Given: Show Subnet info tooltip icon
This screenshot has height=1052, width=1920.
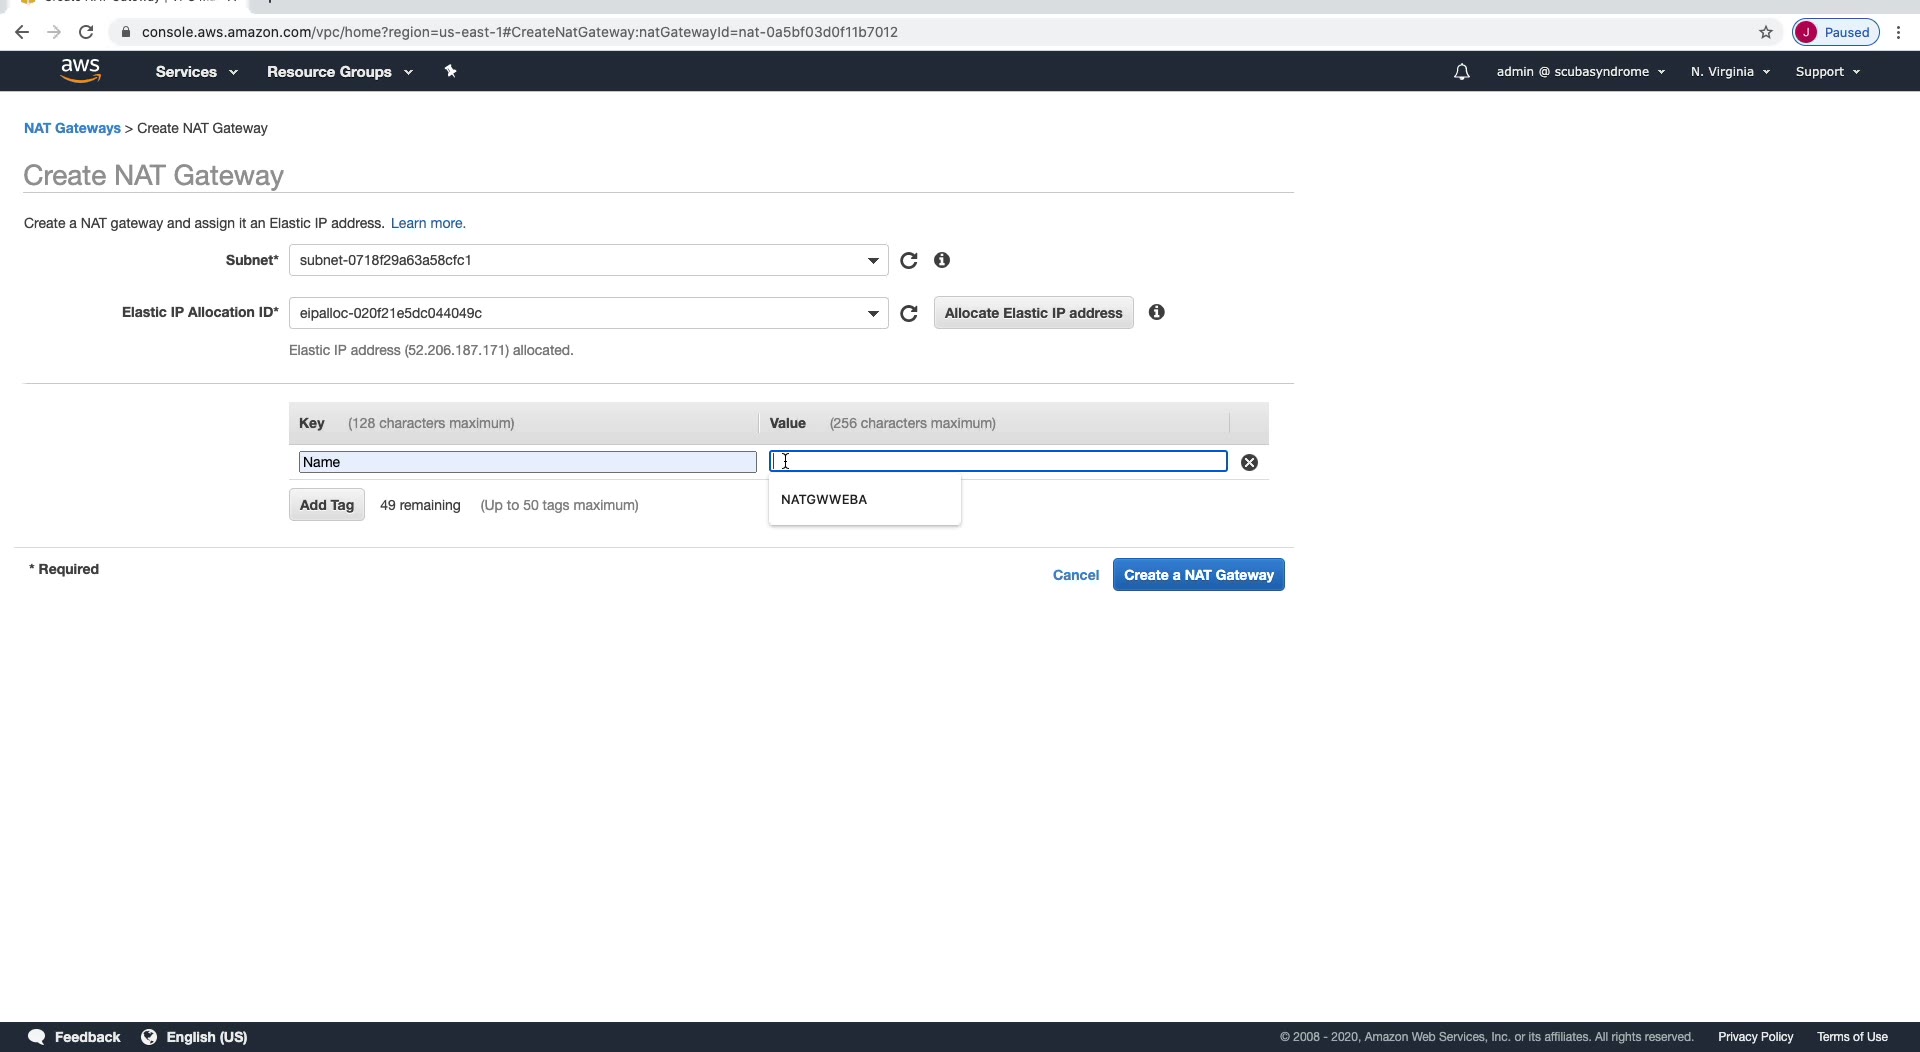Looking at the screenshot, I should [x=942, y=260].
